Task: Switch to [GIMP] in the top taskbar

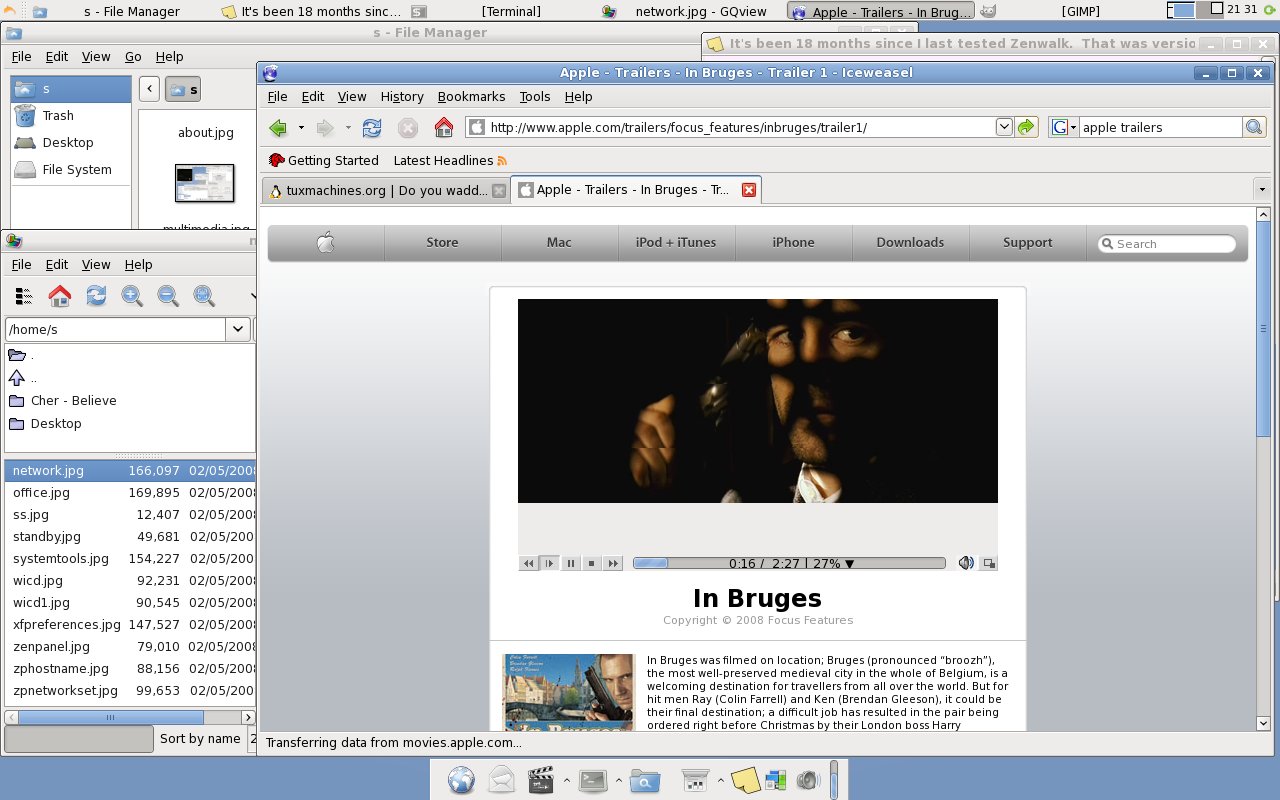Action: (x=1080, y=12)
